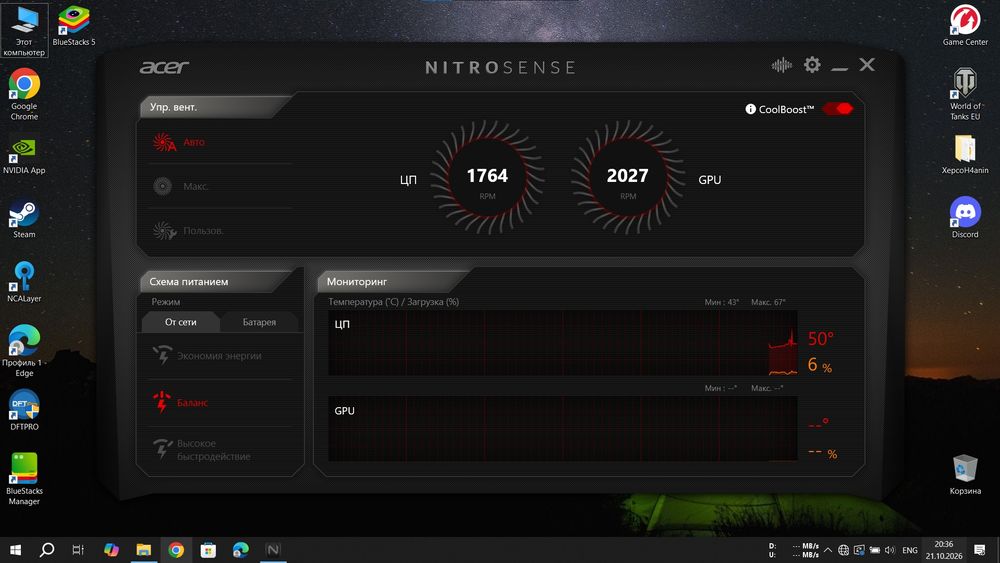Toggle the CoolBoost switch
1000x563 pixels.
click(x=837, y=109)
